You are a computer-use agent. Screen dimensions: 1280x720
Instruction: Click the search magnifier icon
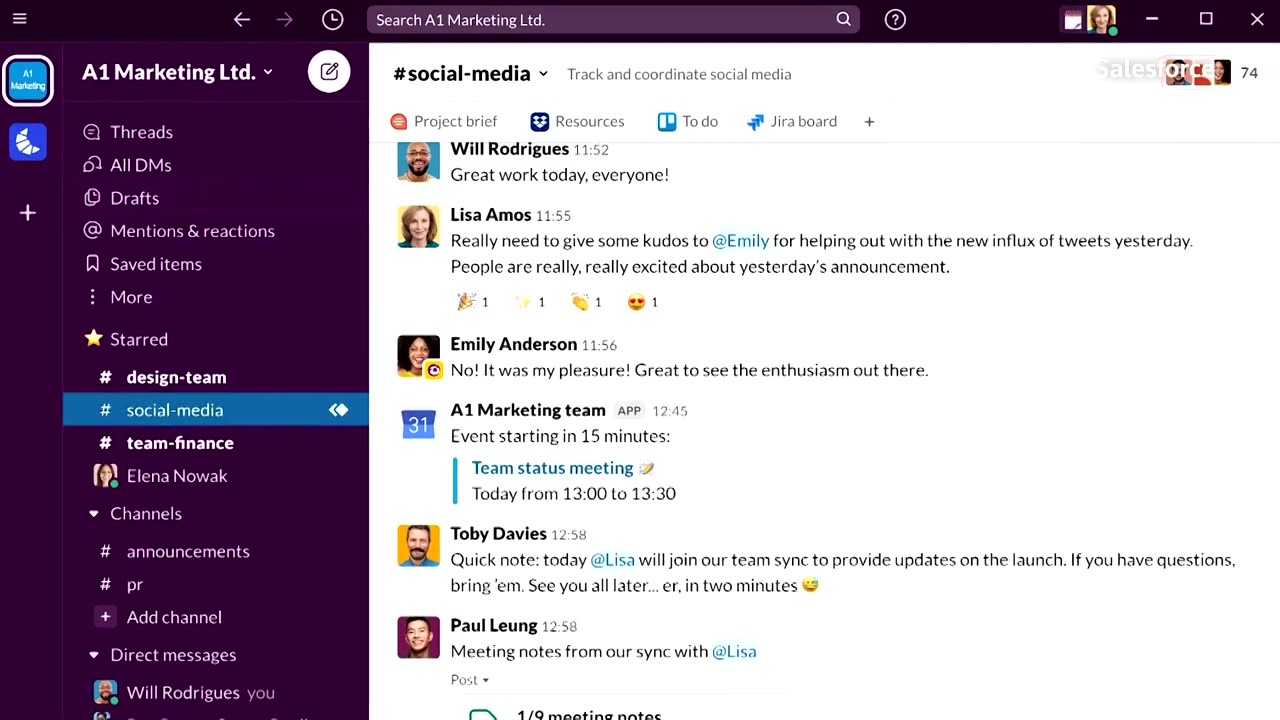[843, 19]
